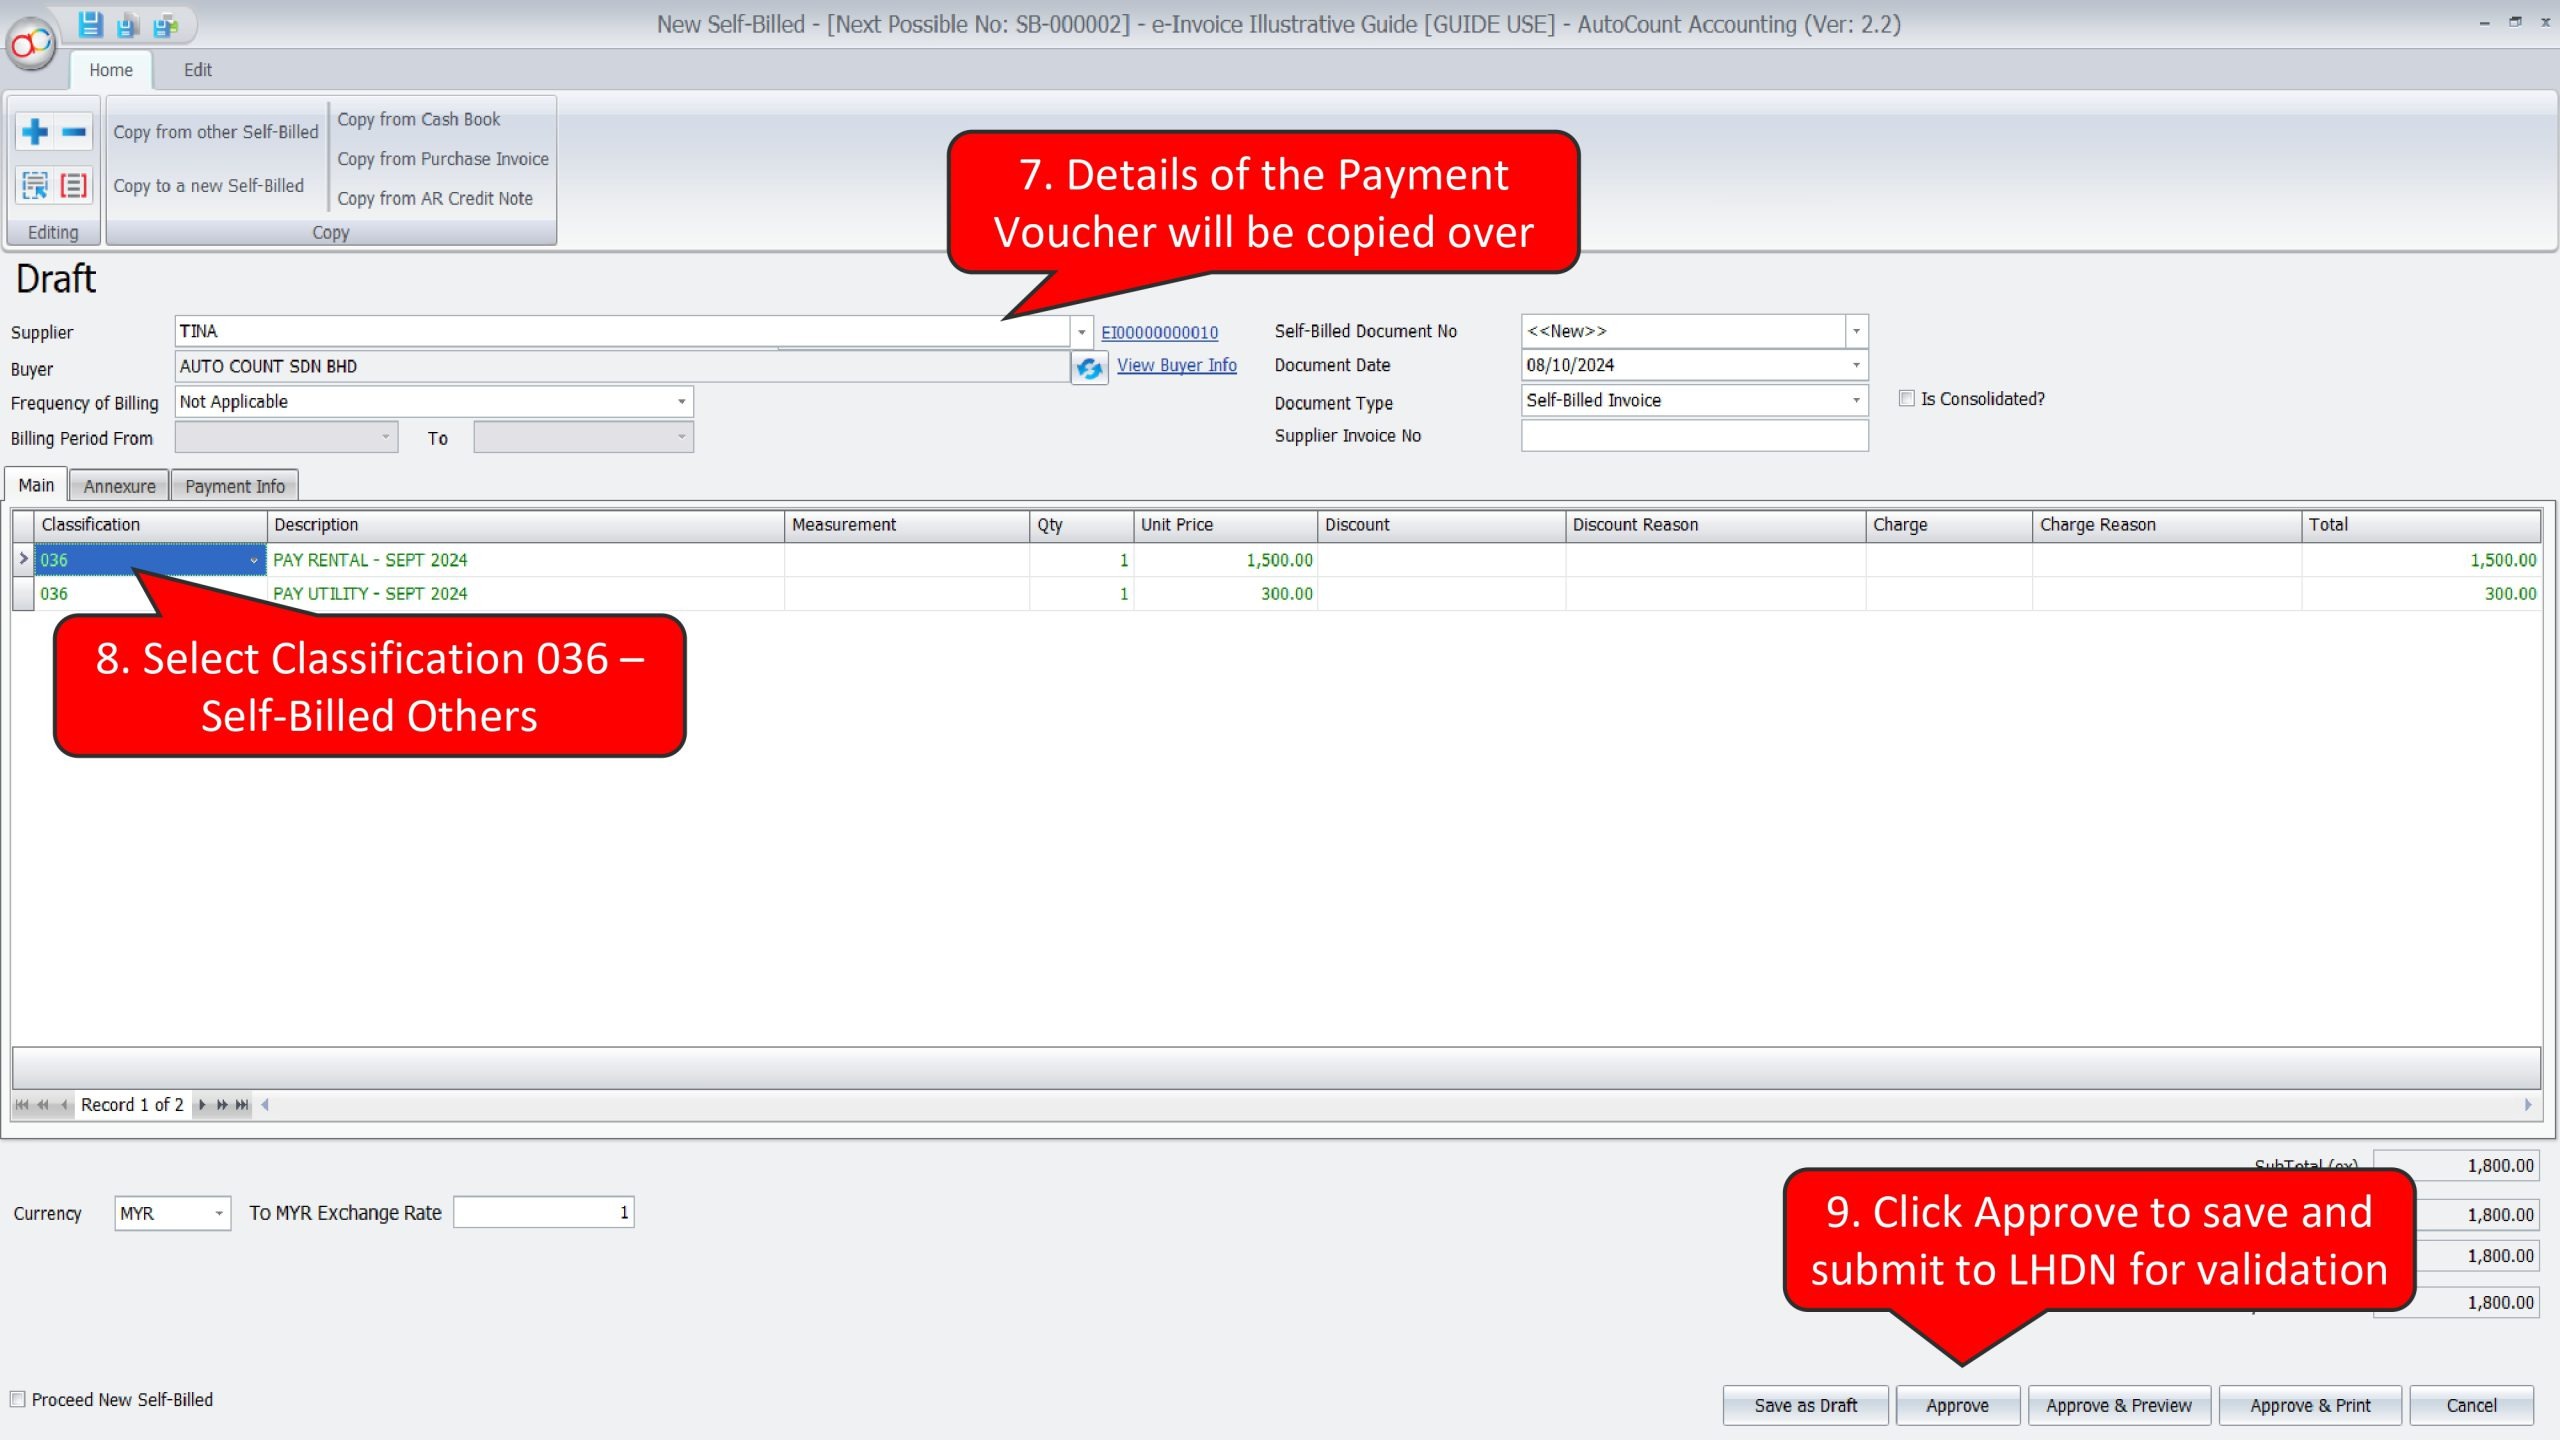Image resolution: width=2560 pixels, height=1440 pixels.
Task: Open the Edit ribbon tab
Action: (197, 70)
